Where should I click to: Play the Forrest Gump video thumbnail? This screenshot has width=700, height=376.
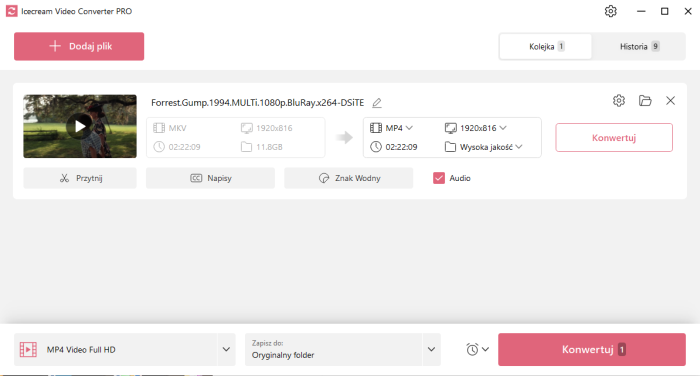[80, 126]
